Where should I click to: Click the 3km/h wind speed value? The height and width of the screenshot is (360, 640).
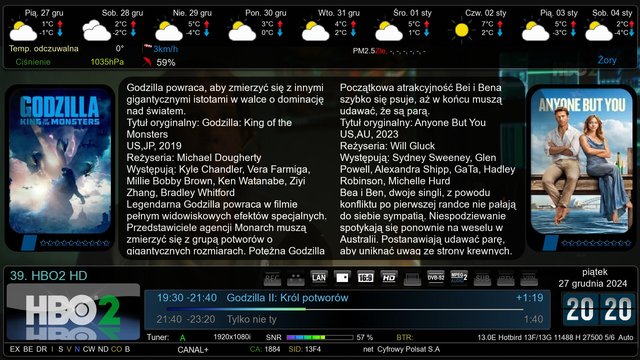pyautogui.click(x=166, y=49)
